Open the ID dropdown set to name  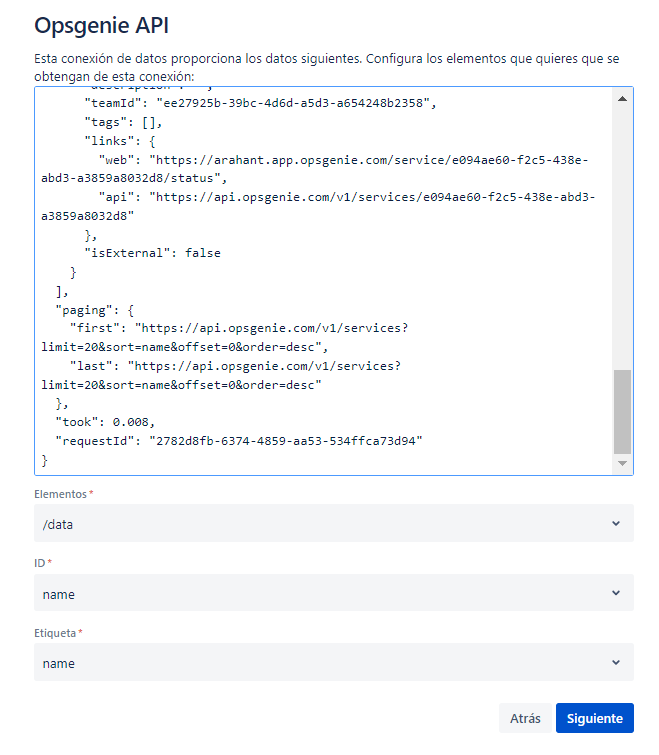[334, 593]
